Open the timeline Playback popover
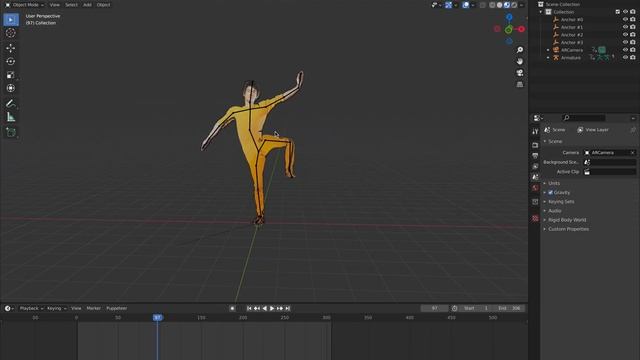This screenshot has height=360, width=640. [x=31, y=308]
